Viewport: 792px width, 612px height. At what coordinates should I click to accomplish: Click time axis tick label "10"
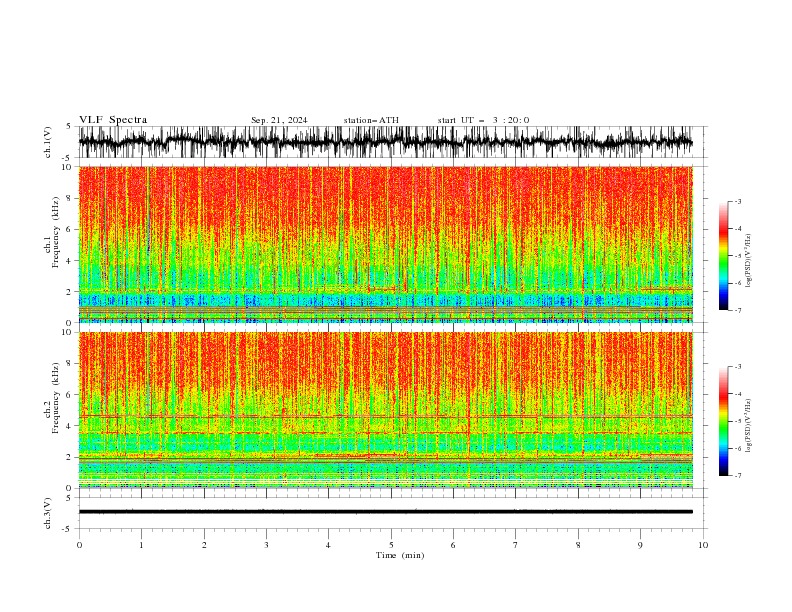[x=703, y=545]
